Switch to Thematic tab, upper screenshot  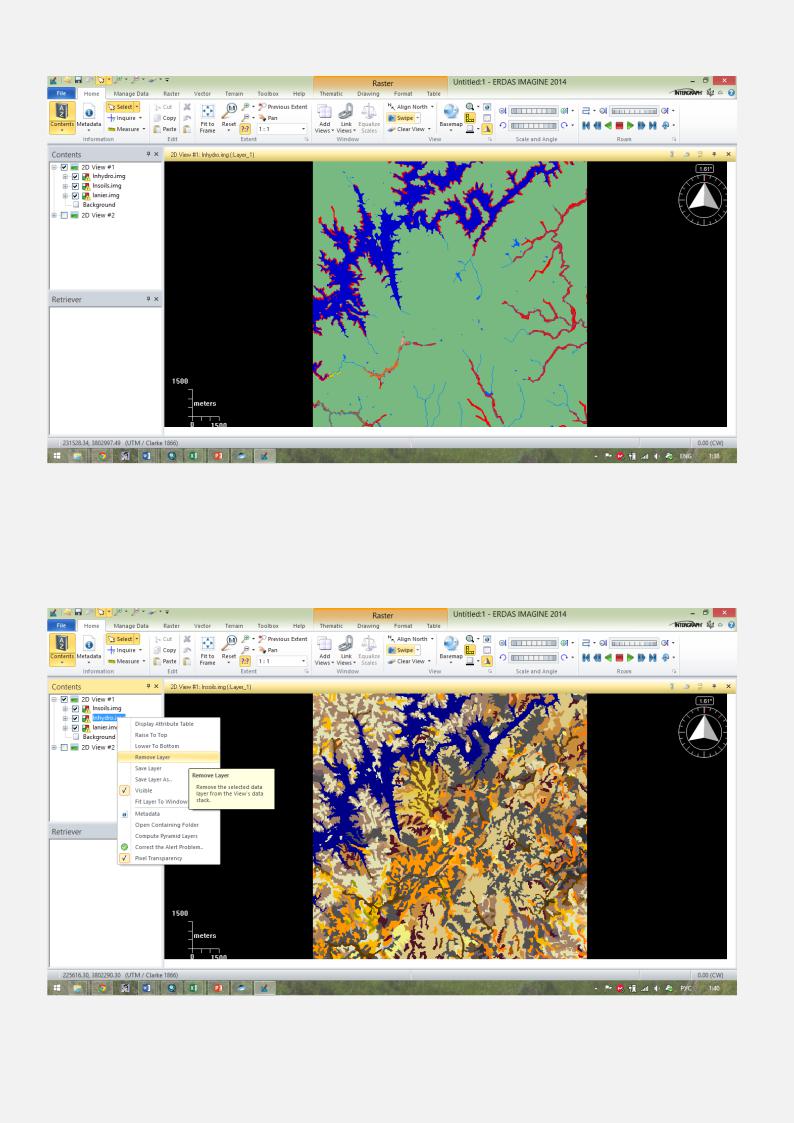click(331, 94)
